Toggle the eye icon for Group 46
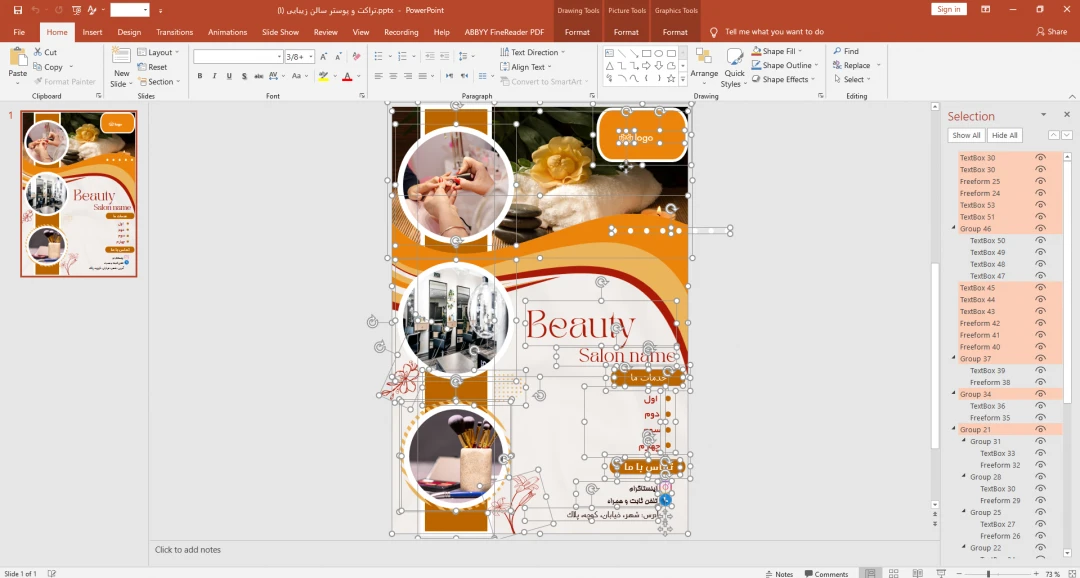 (x=1040, y=229)
